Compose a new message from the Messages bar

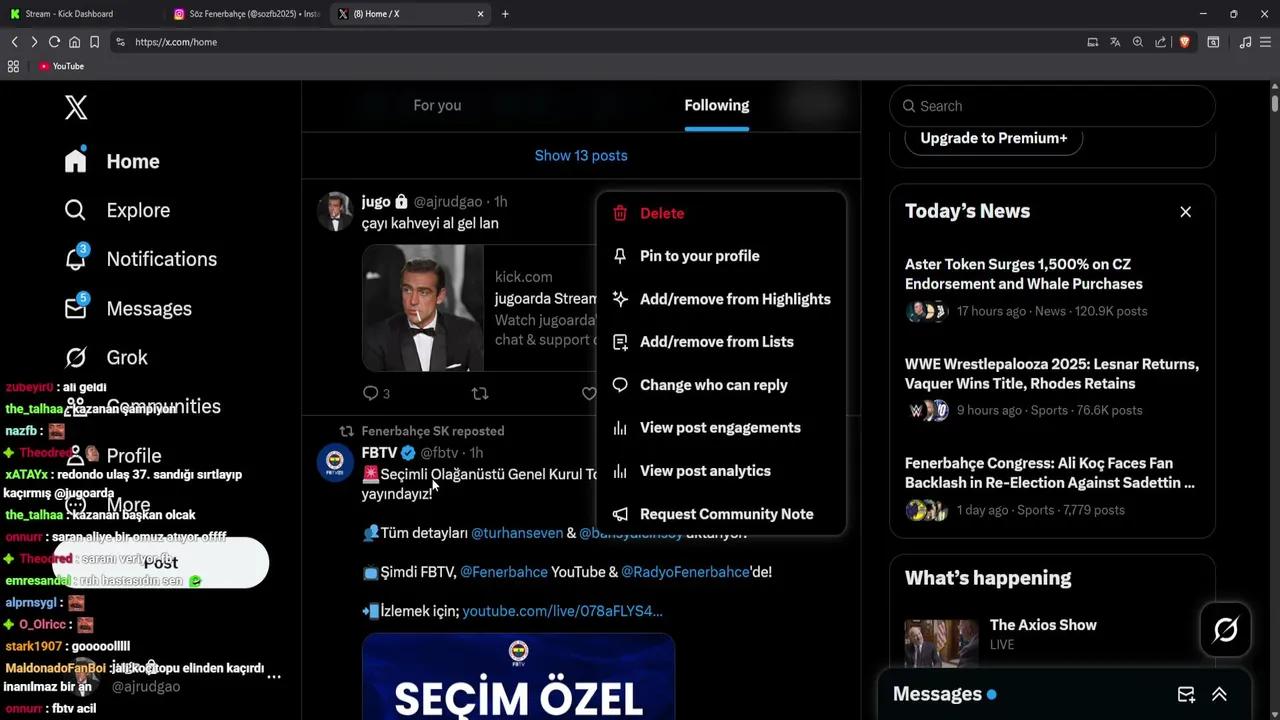coord(1186,694)
